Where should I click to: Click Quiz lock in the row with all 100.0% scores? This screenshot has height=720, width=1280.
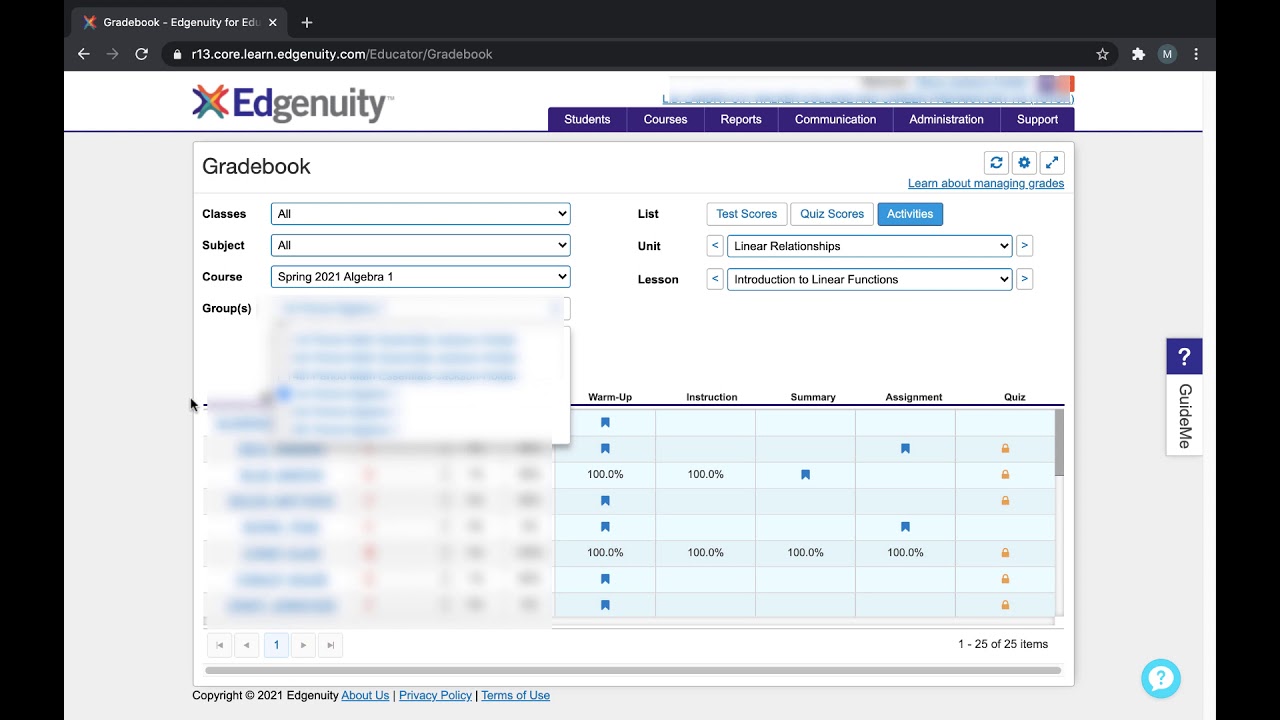(1005, 553)
